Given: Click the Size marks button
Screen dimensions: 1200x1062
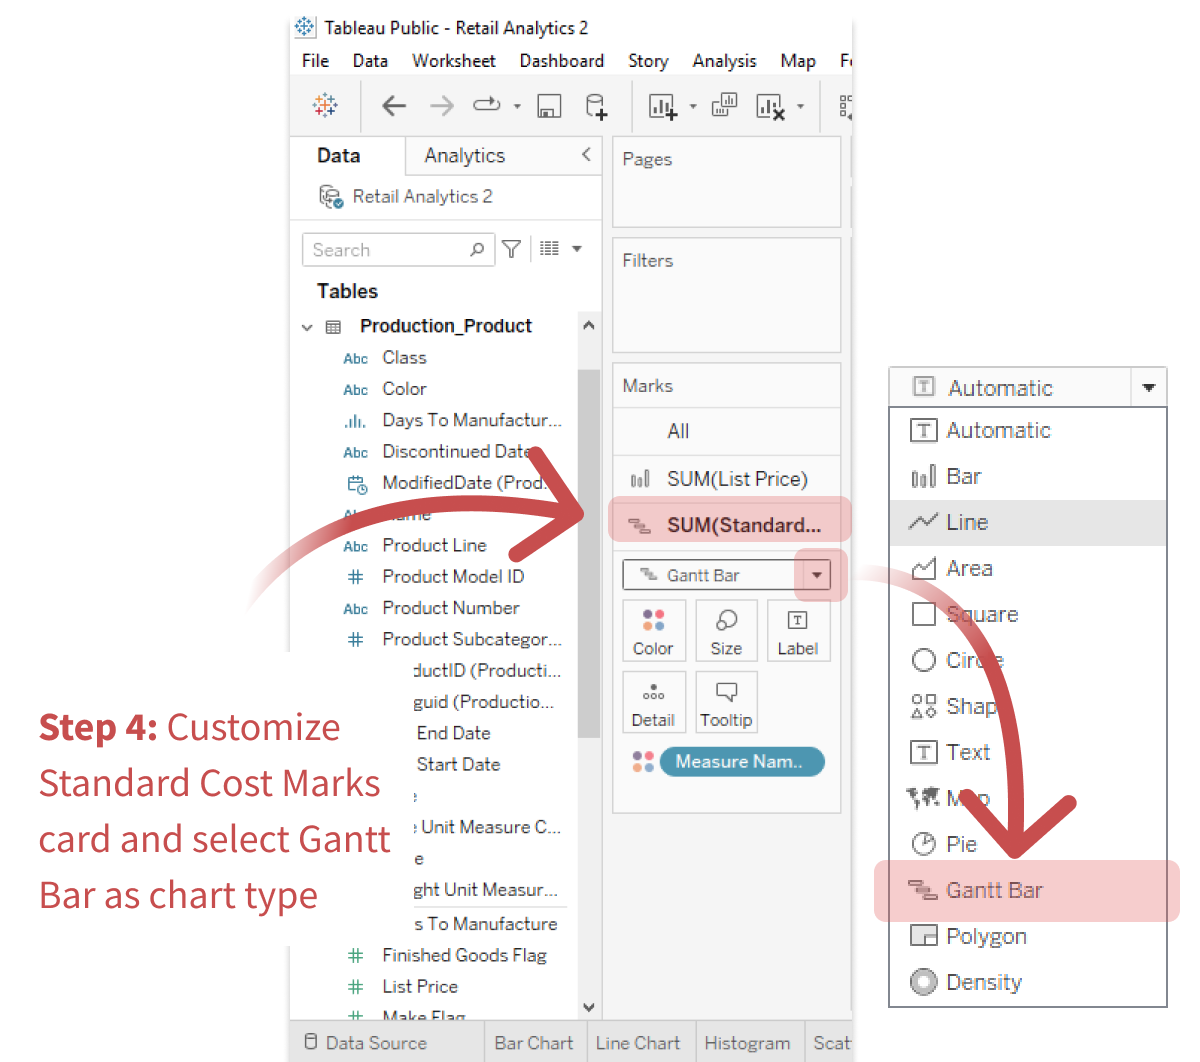Looking at the screenshot, I should (x=726, y=631).
